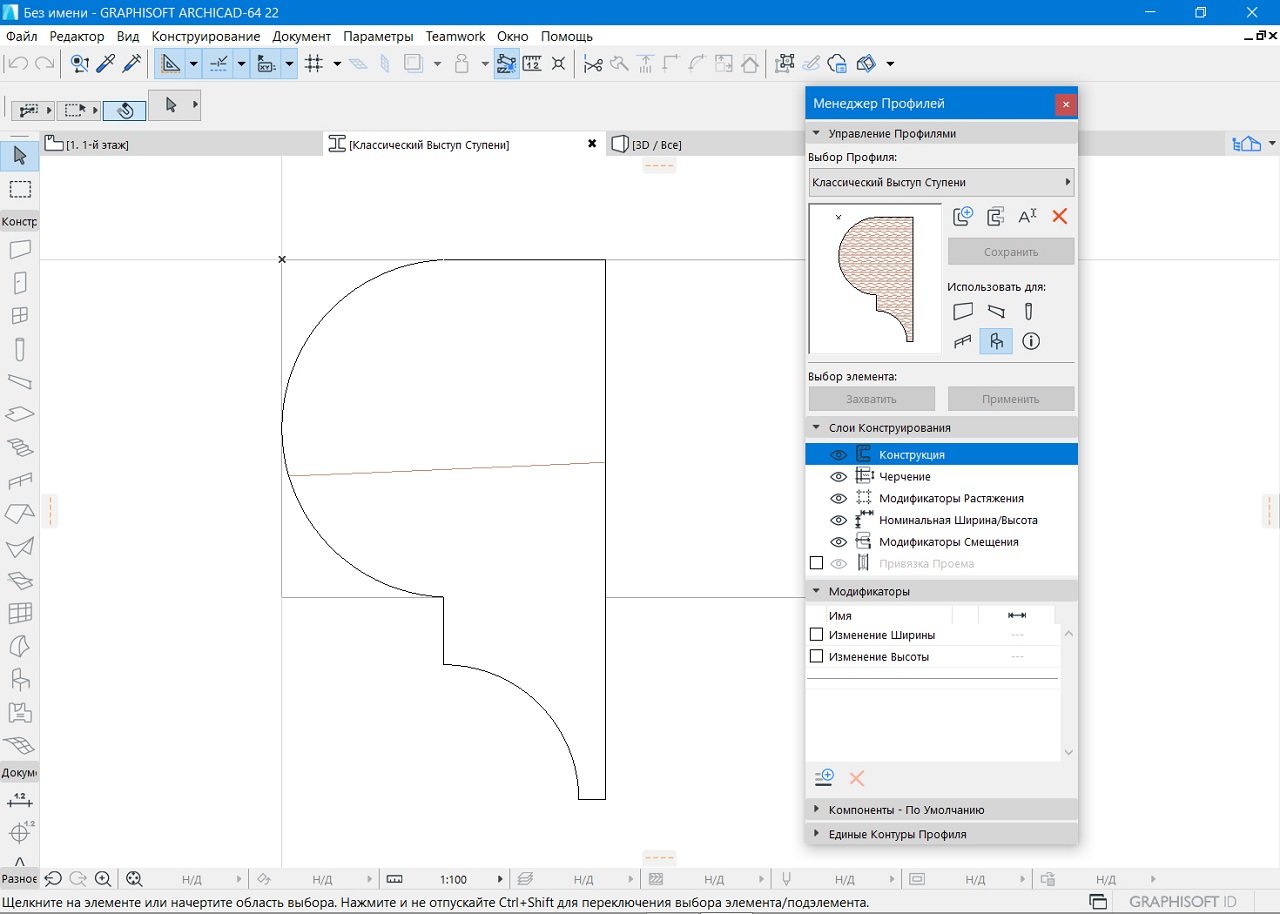Enable the Изменение Ширины checkbox
1280x914 pixels.
pyautogui.click(x=816, y=635)
